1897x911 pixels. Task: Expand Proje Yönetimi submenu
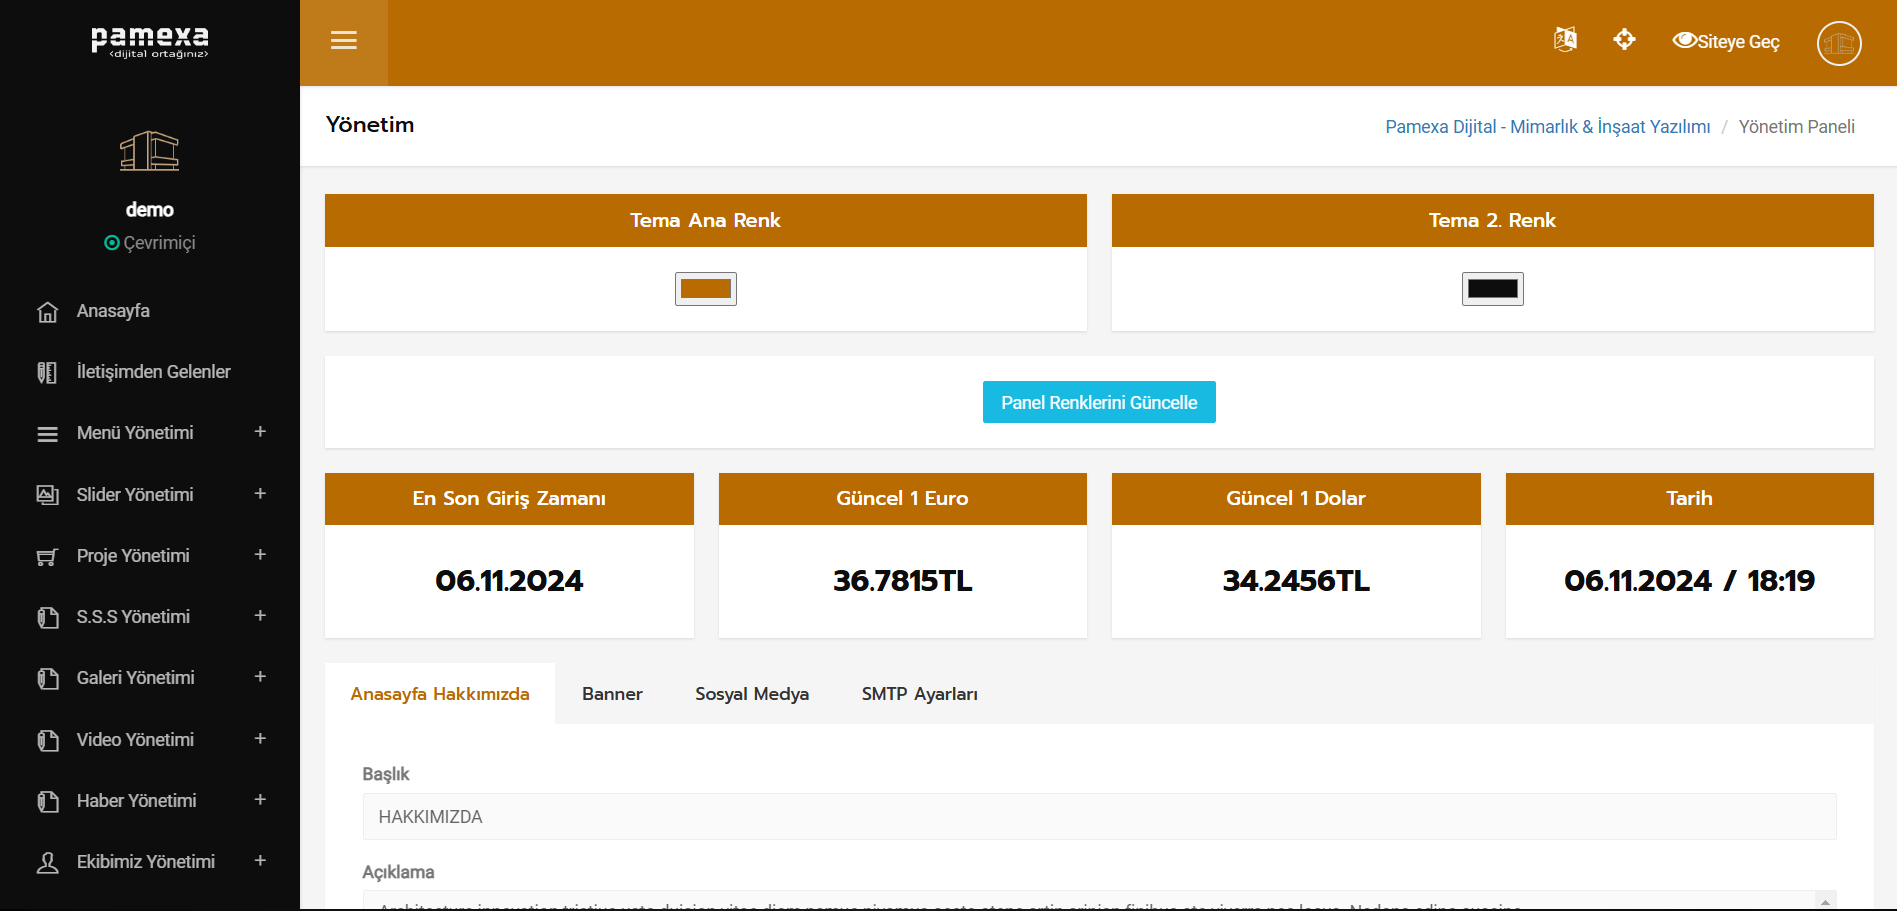260,555
